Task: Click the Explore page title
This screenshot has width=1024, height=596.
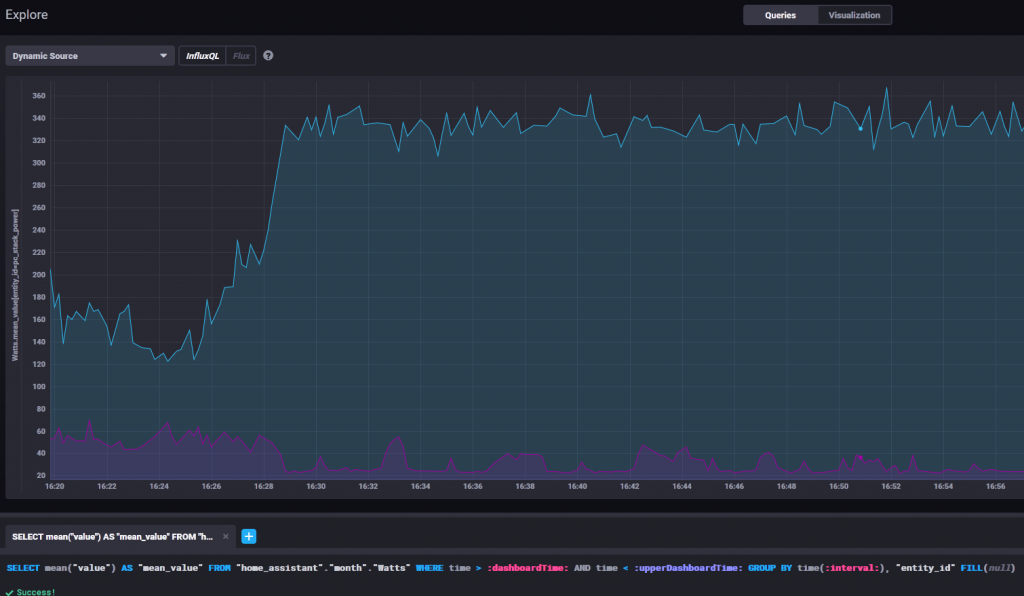Action: click(26, 15)
